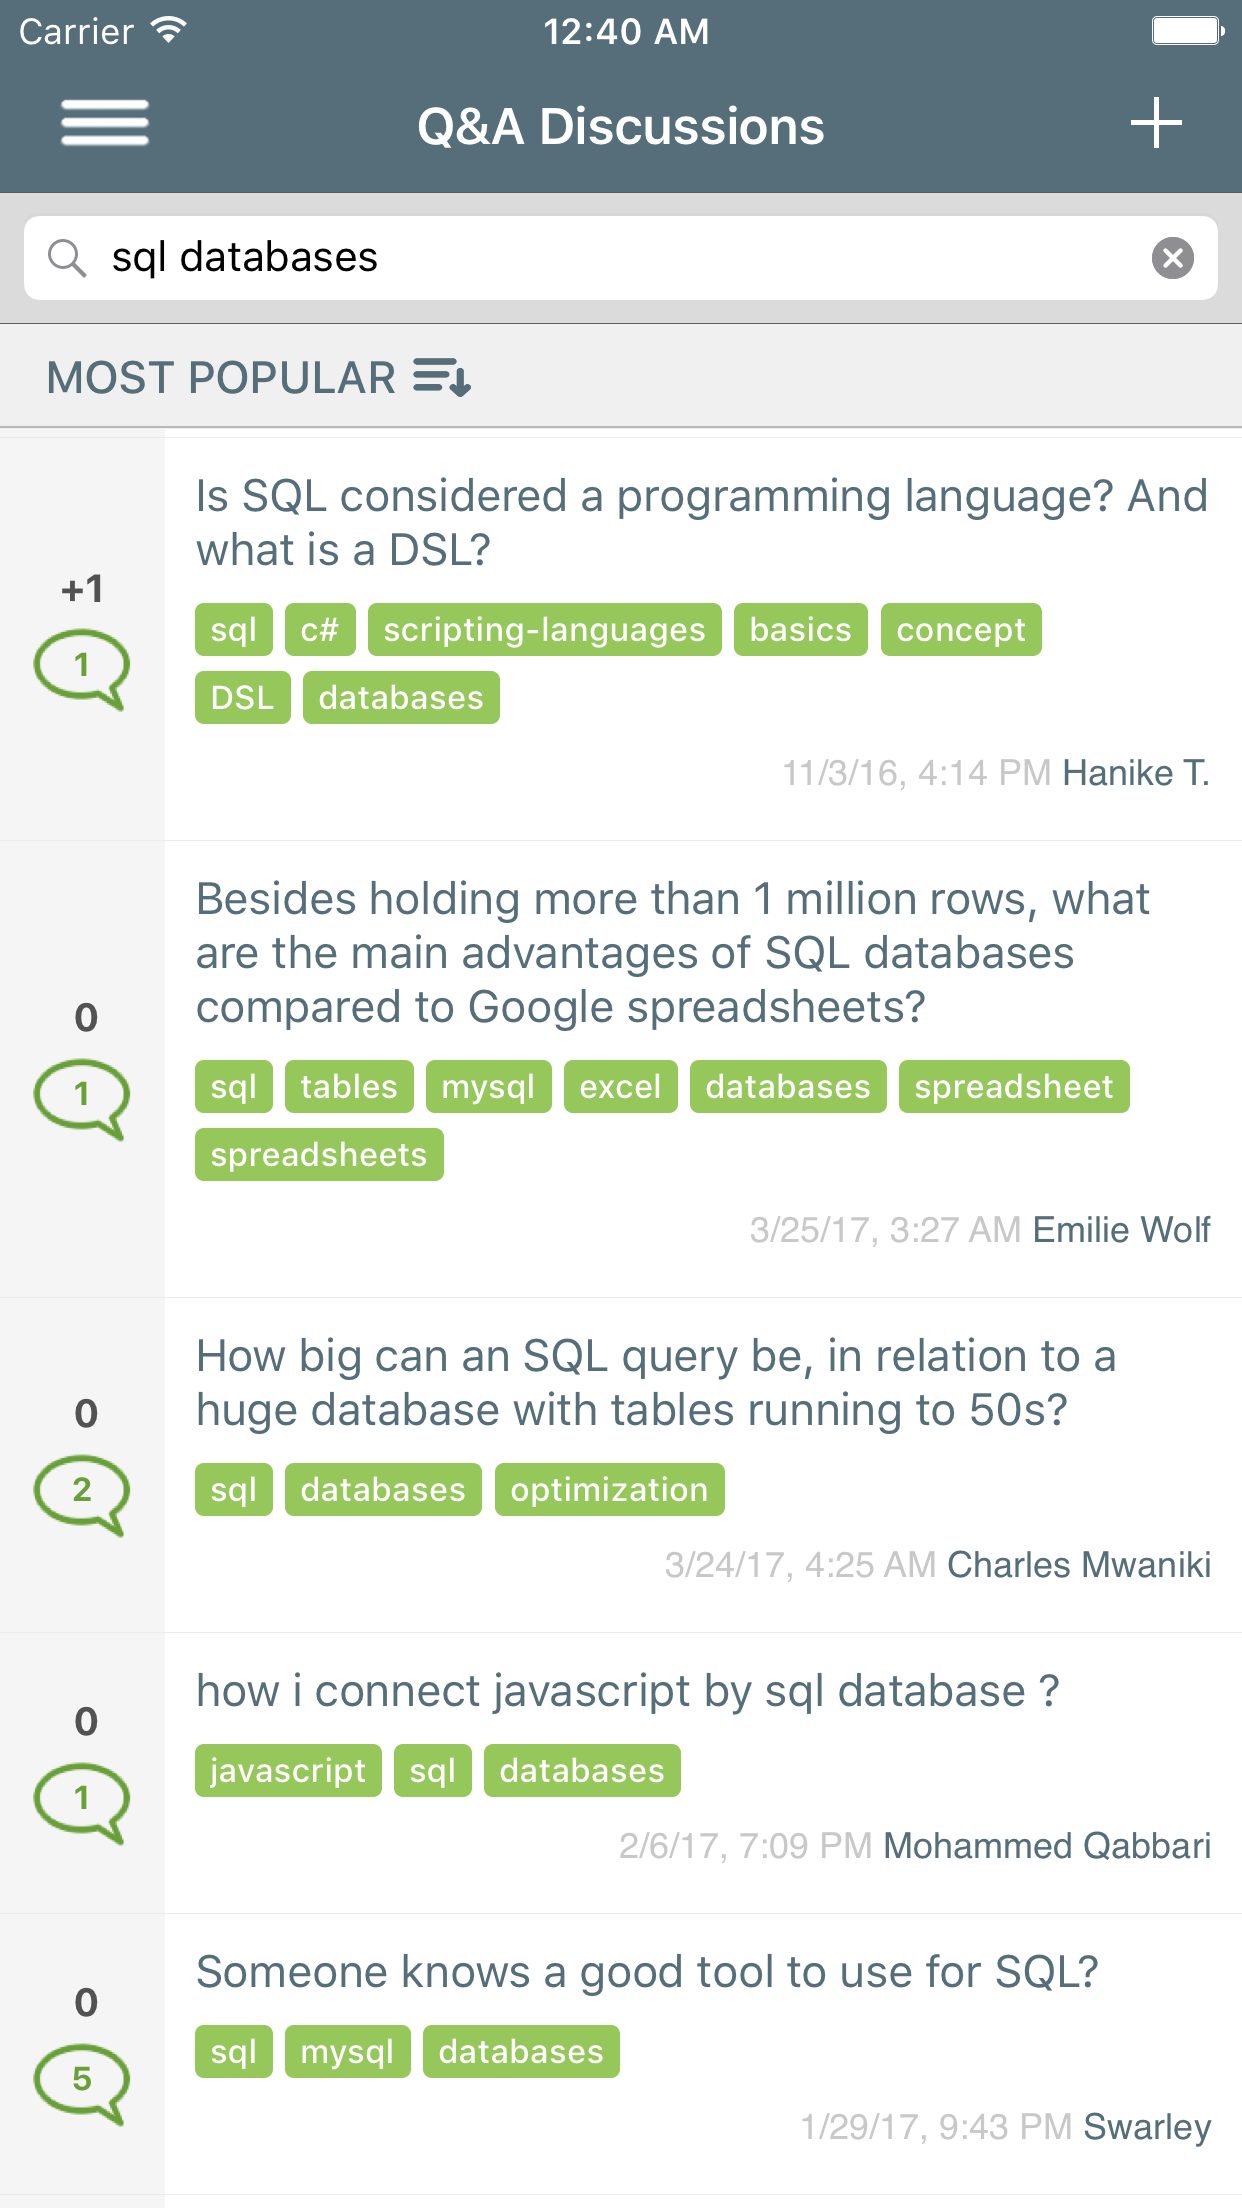Click the spreadsheets tag
Screen dimensions: 1242x2208
pos(318,1154)
